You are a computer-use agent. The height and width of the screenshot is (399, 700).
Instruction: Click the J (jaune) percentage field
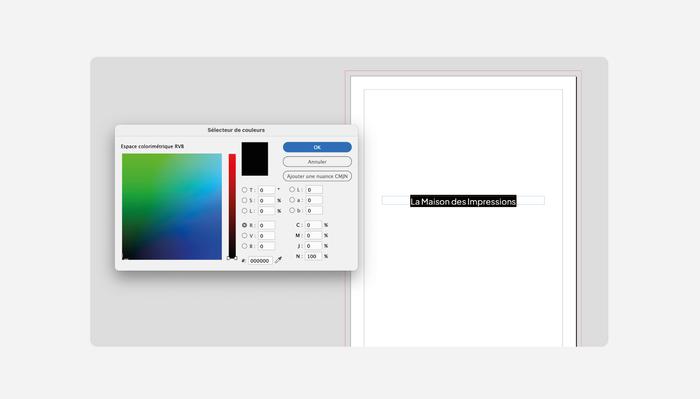coord(313,246)
